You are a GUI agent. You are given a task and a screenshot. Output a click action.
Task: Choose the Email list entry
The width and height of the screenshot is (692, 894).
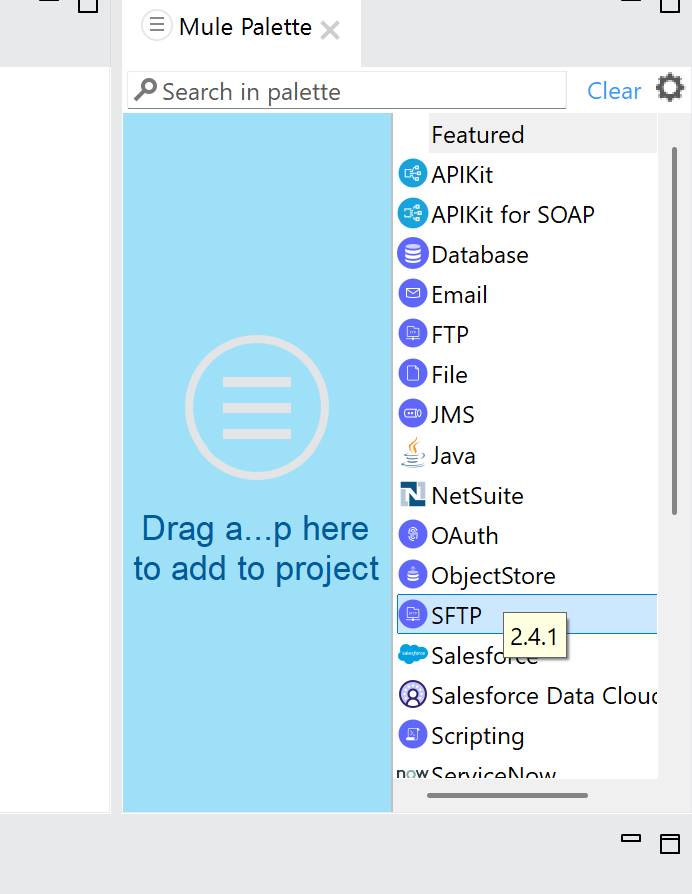(x=459, y=295)
